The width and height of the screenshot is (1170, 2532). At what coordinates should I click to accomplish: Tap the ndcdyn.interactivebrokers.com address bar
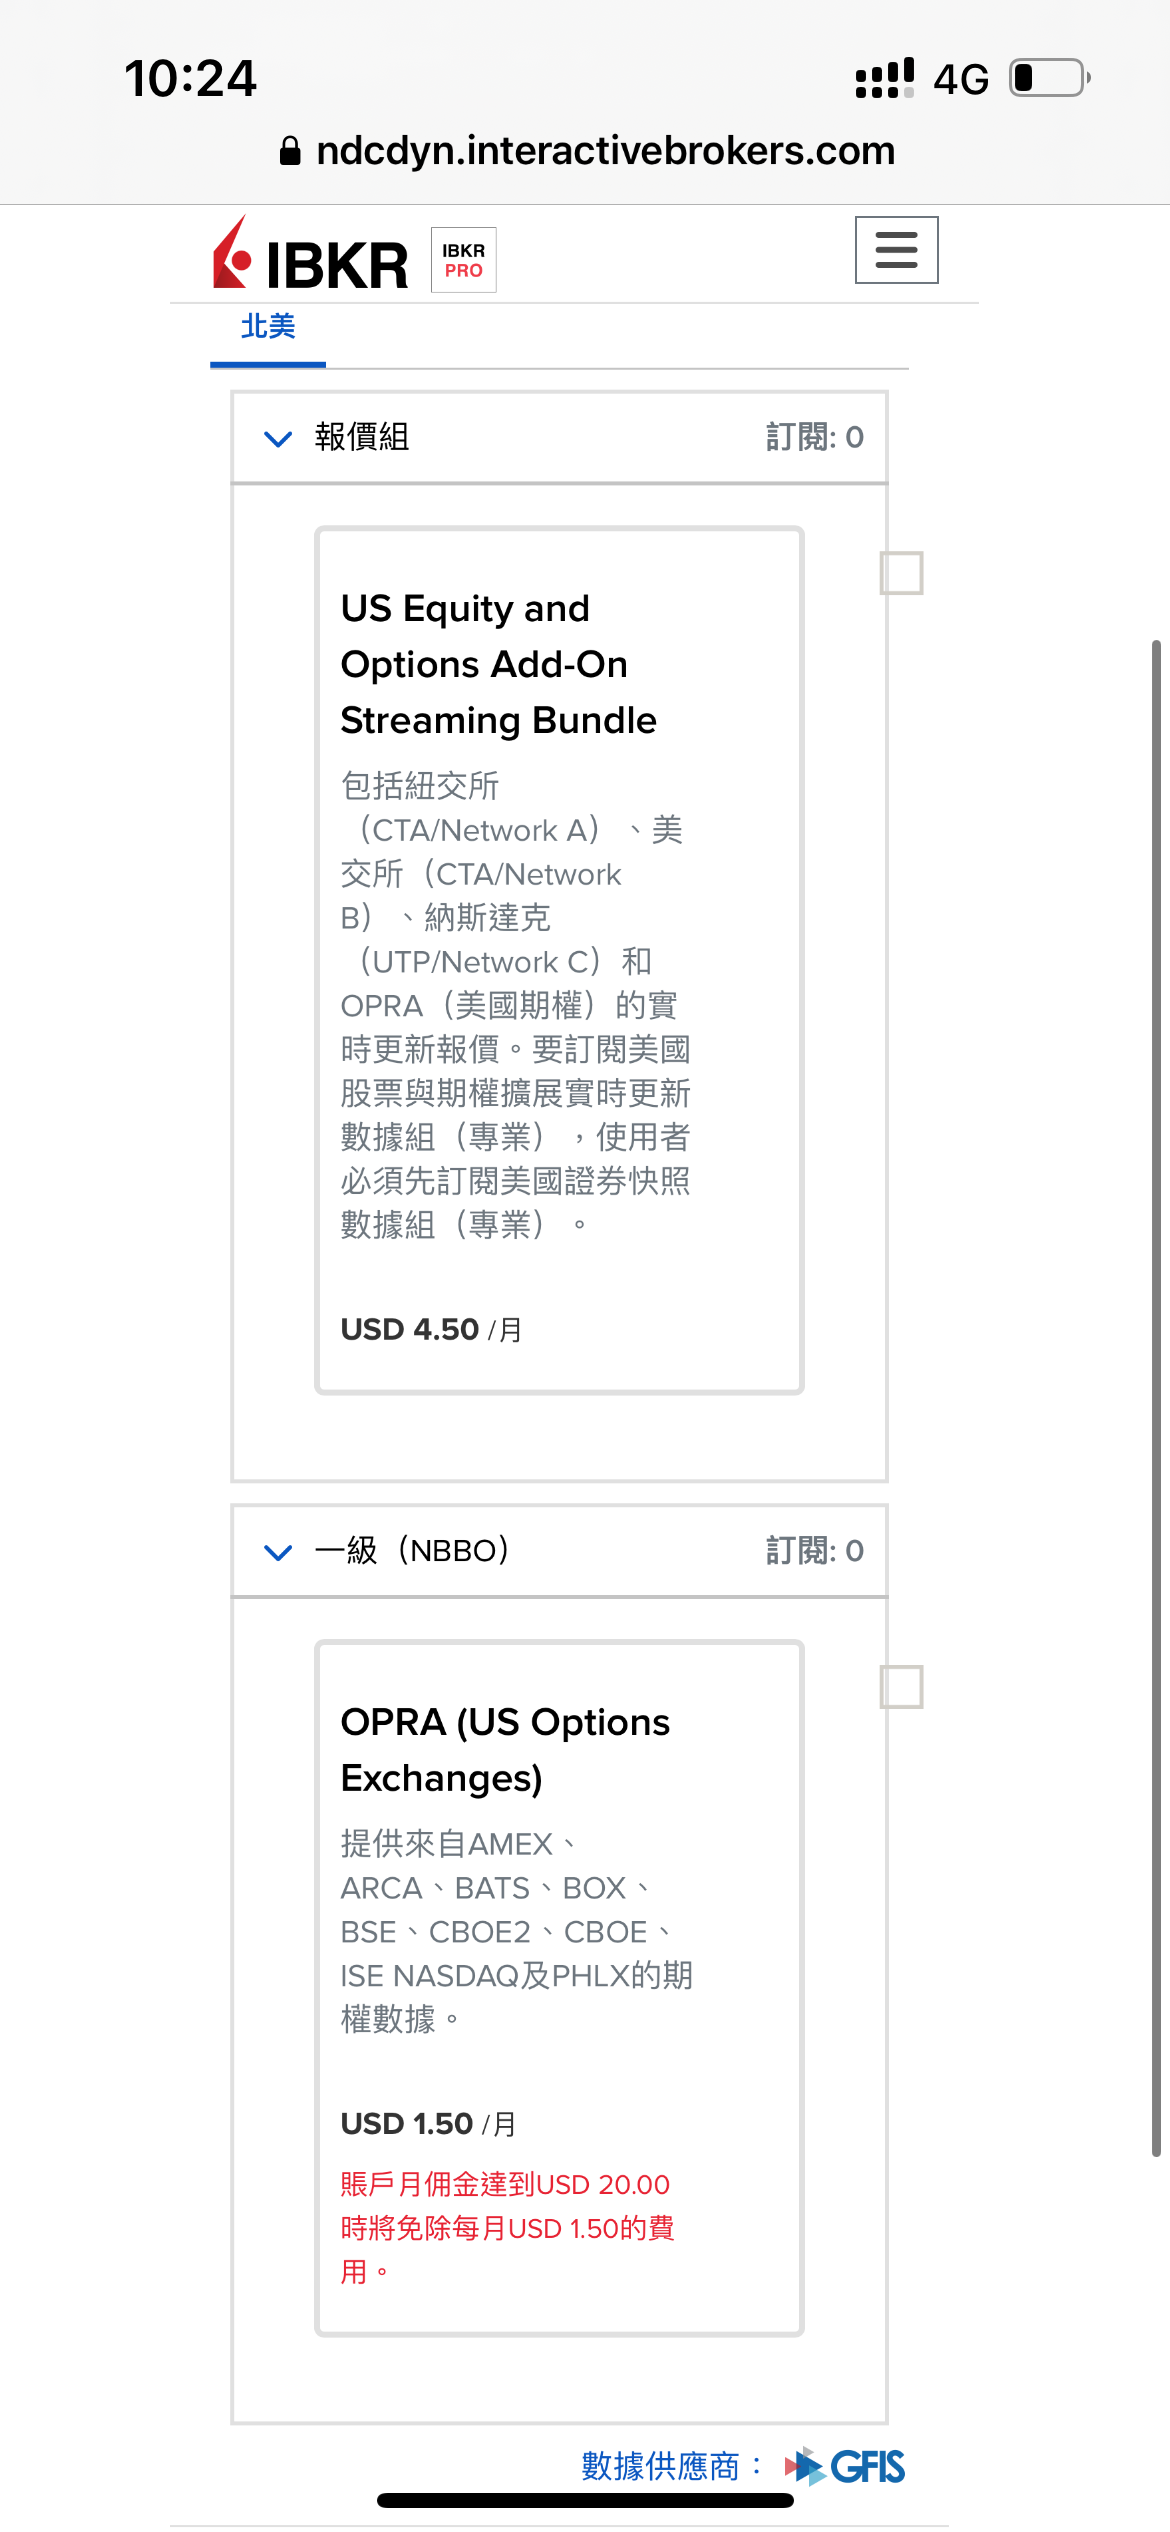pyautogui.click(x=586, y=151)
